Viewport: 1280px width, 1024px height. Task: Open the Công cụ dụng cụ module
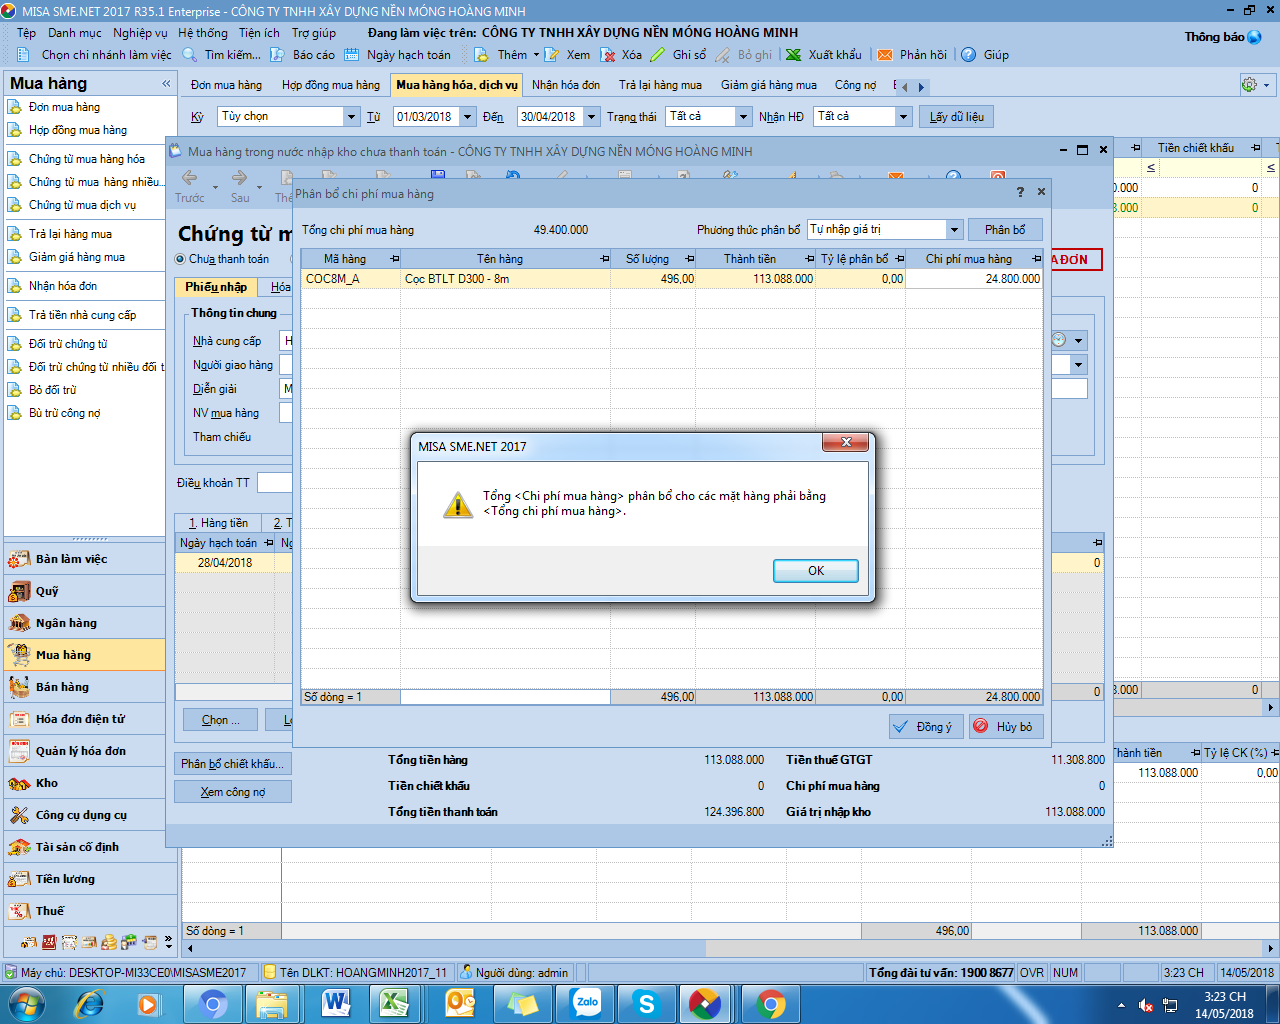[85, 815]
